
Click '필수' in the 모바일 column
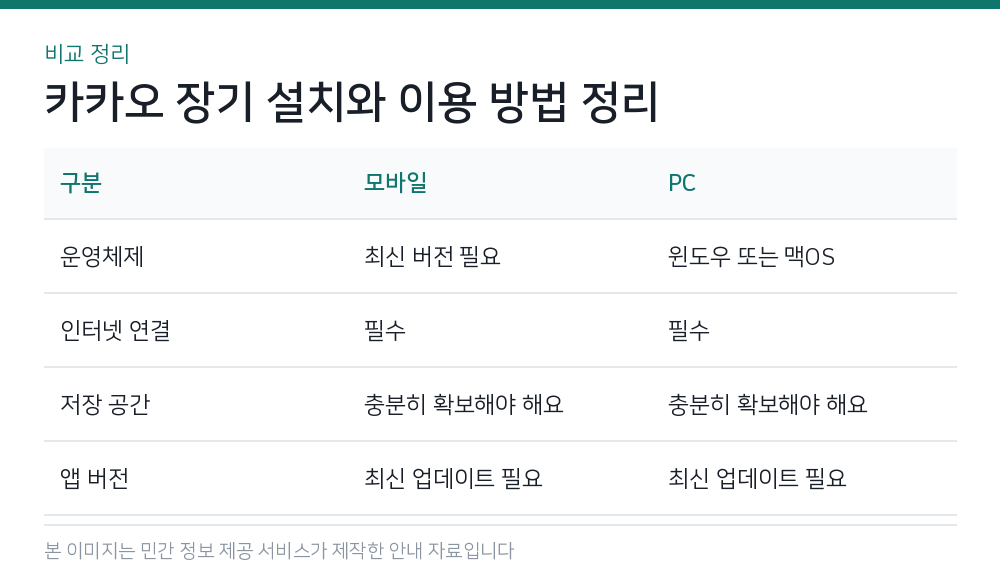pos(385,330)
